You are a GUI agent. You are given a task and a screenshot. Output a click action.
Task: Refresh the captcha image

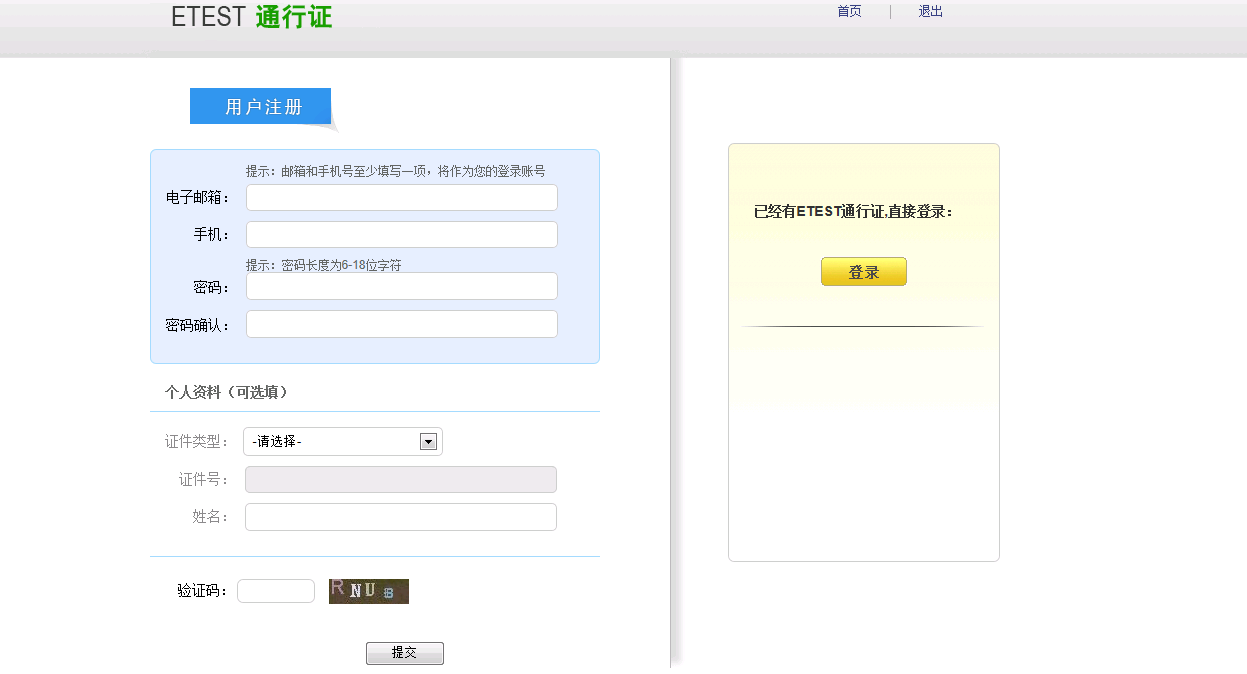[x=368, y=591]
